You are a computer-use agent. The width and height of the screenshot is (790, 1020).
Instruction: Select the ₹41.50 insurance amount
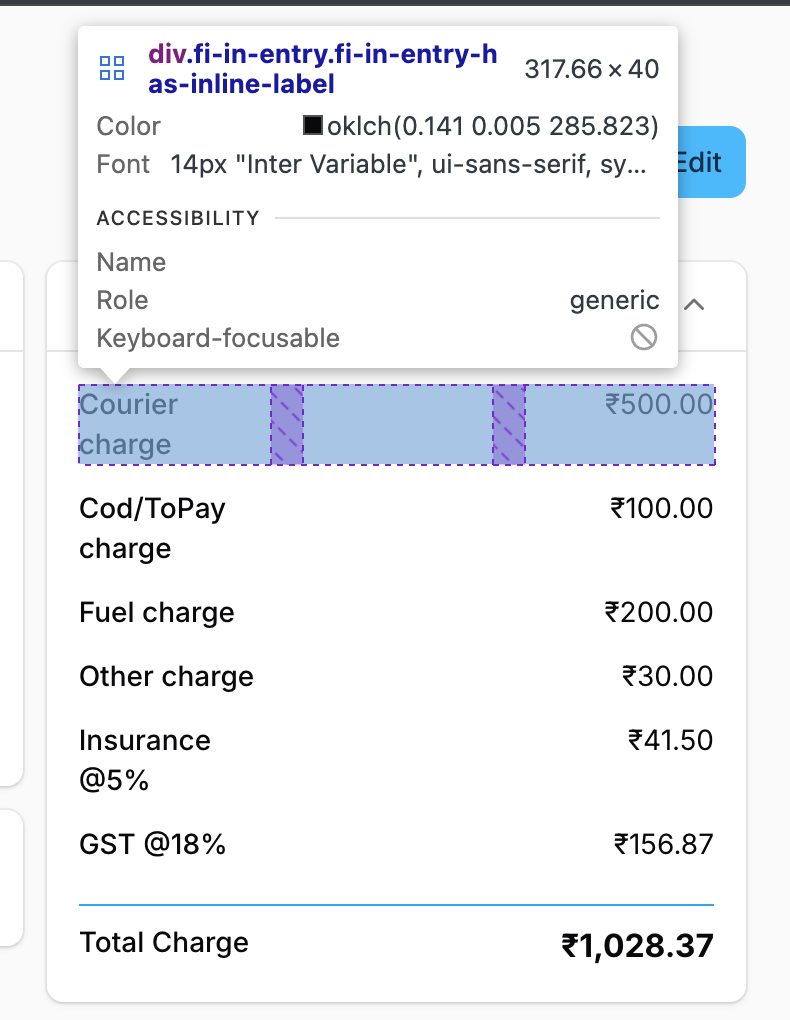pyautogui.click(x=670, y=740)
